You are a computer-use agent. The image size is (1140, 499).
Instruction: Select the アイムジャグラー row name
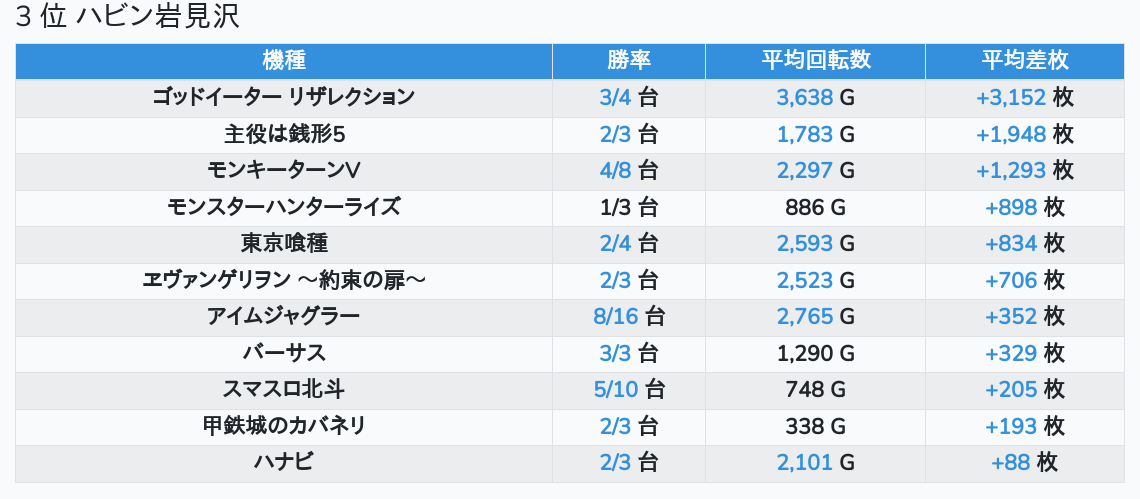(284, 316)
